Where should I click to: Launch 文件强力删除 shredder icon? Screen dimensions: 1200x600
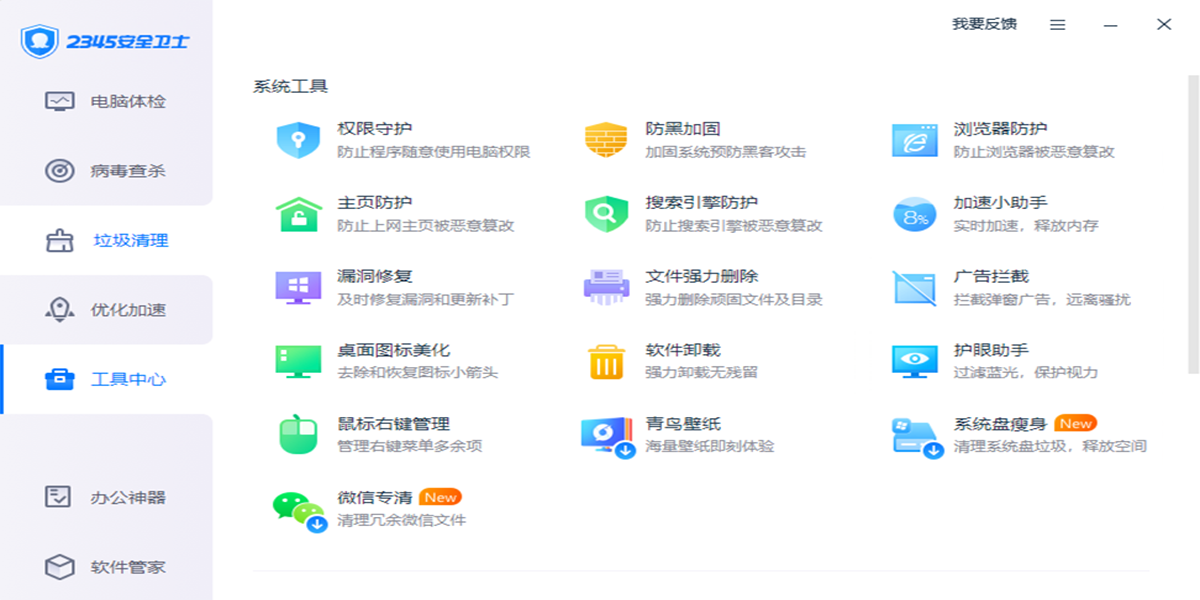[x=606, y=288]
